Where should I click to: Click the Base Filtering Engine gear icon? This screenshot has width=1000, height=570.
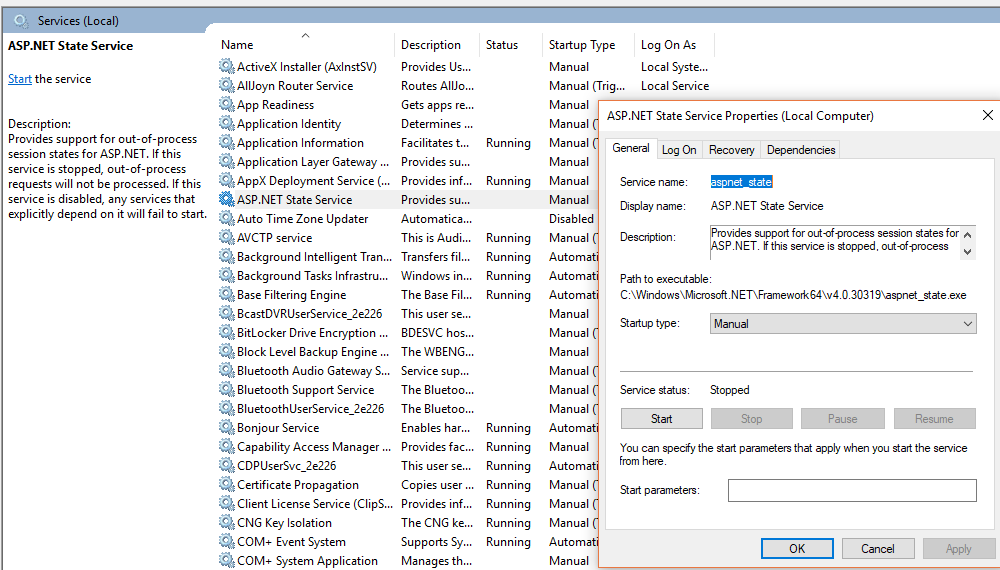click(226, 295)
